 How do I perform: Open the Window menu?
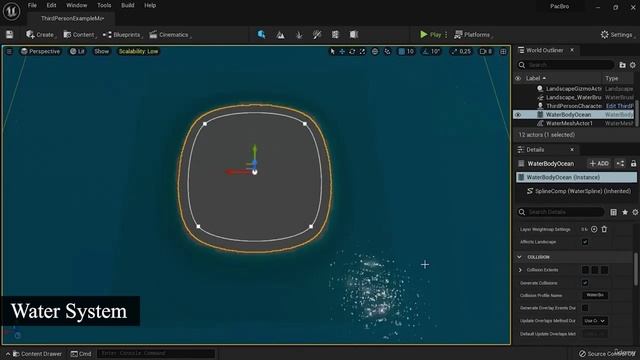[76, 5]
